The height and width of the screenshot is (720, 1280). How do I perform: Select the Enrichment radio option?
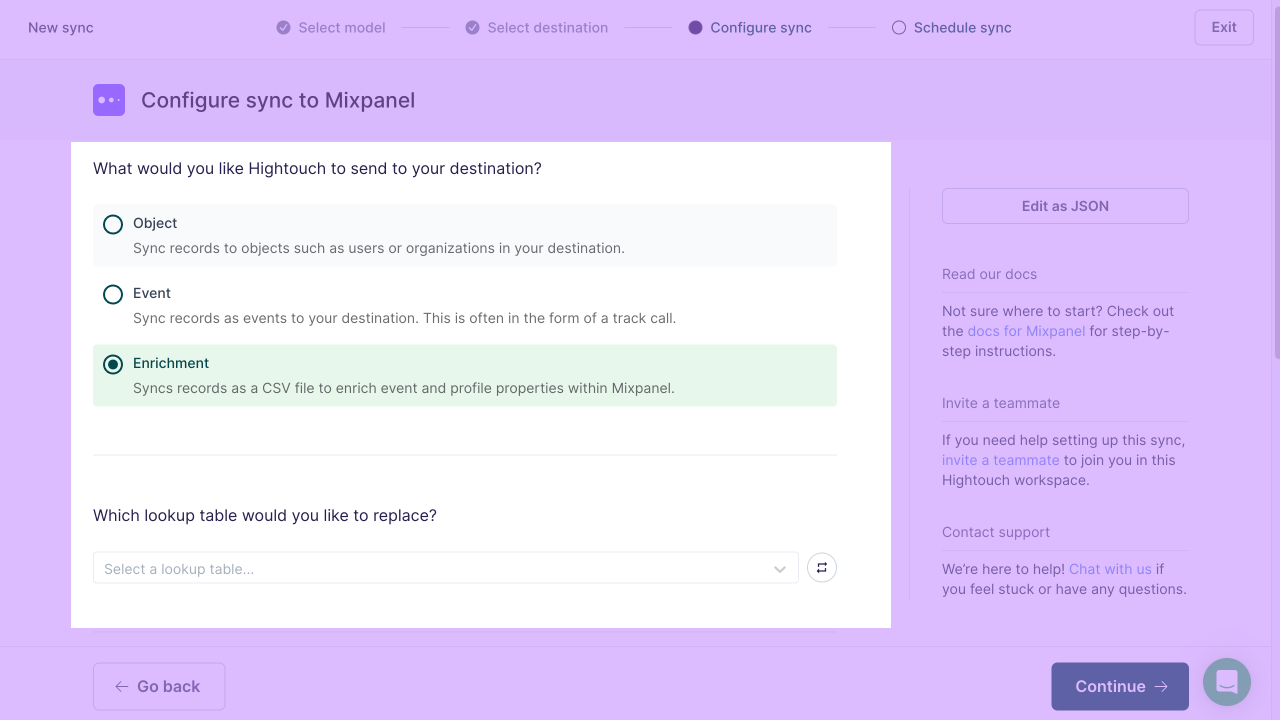point(113,364)
